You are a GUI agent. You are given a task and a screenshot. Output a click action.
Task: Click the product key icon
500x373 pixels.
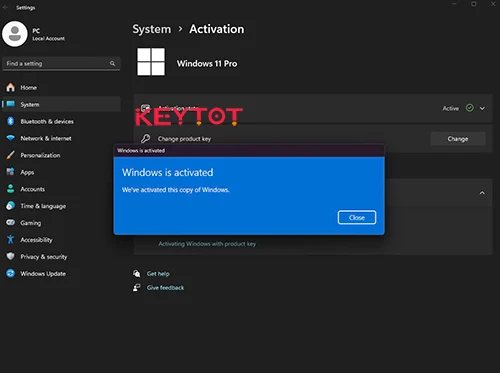point(145,138)
